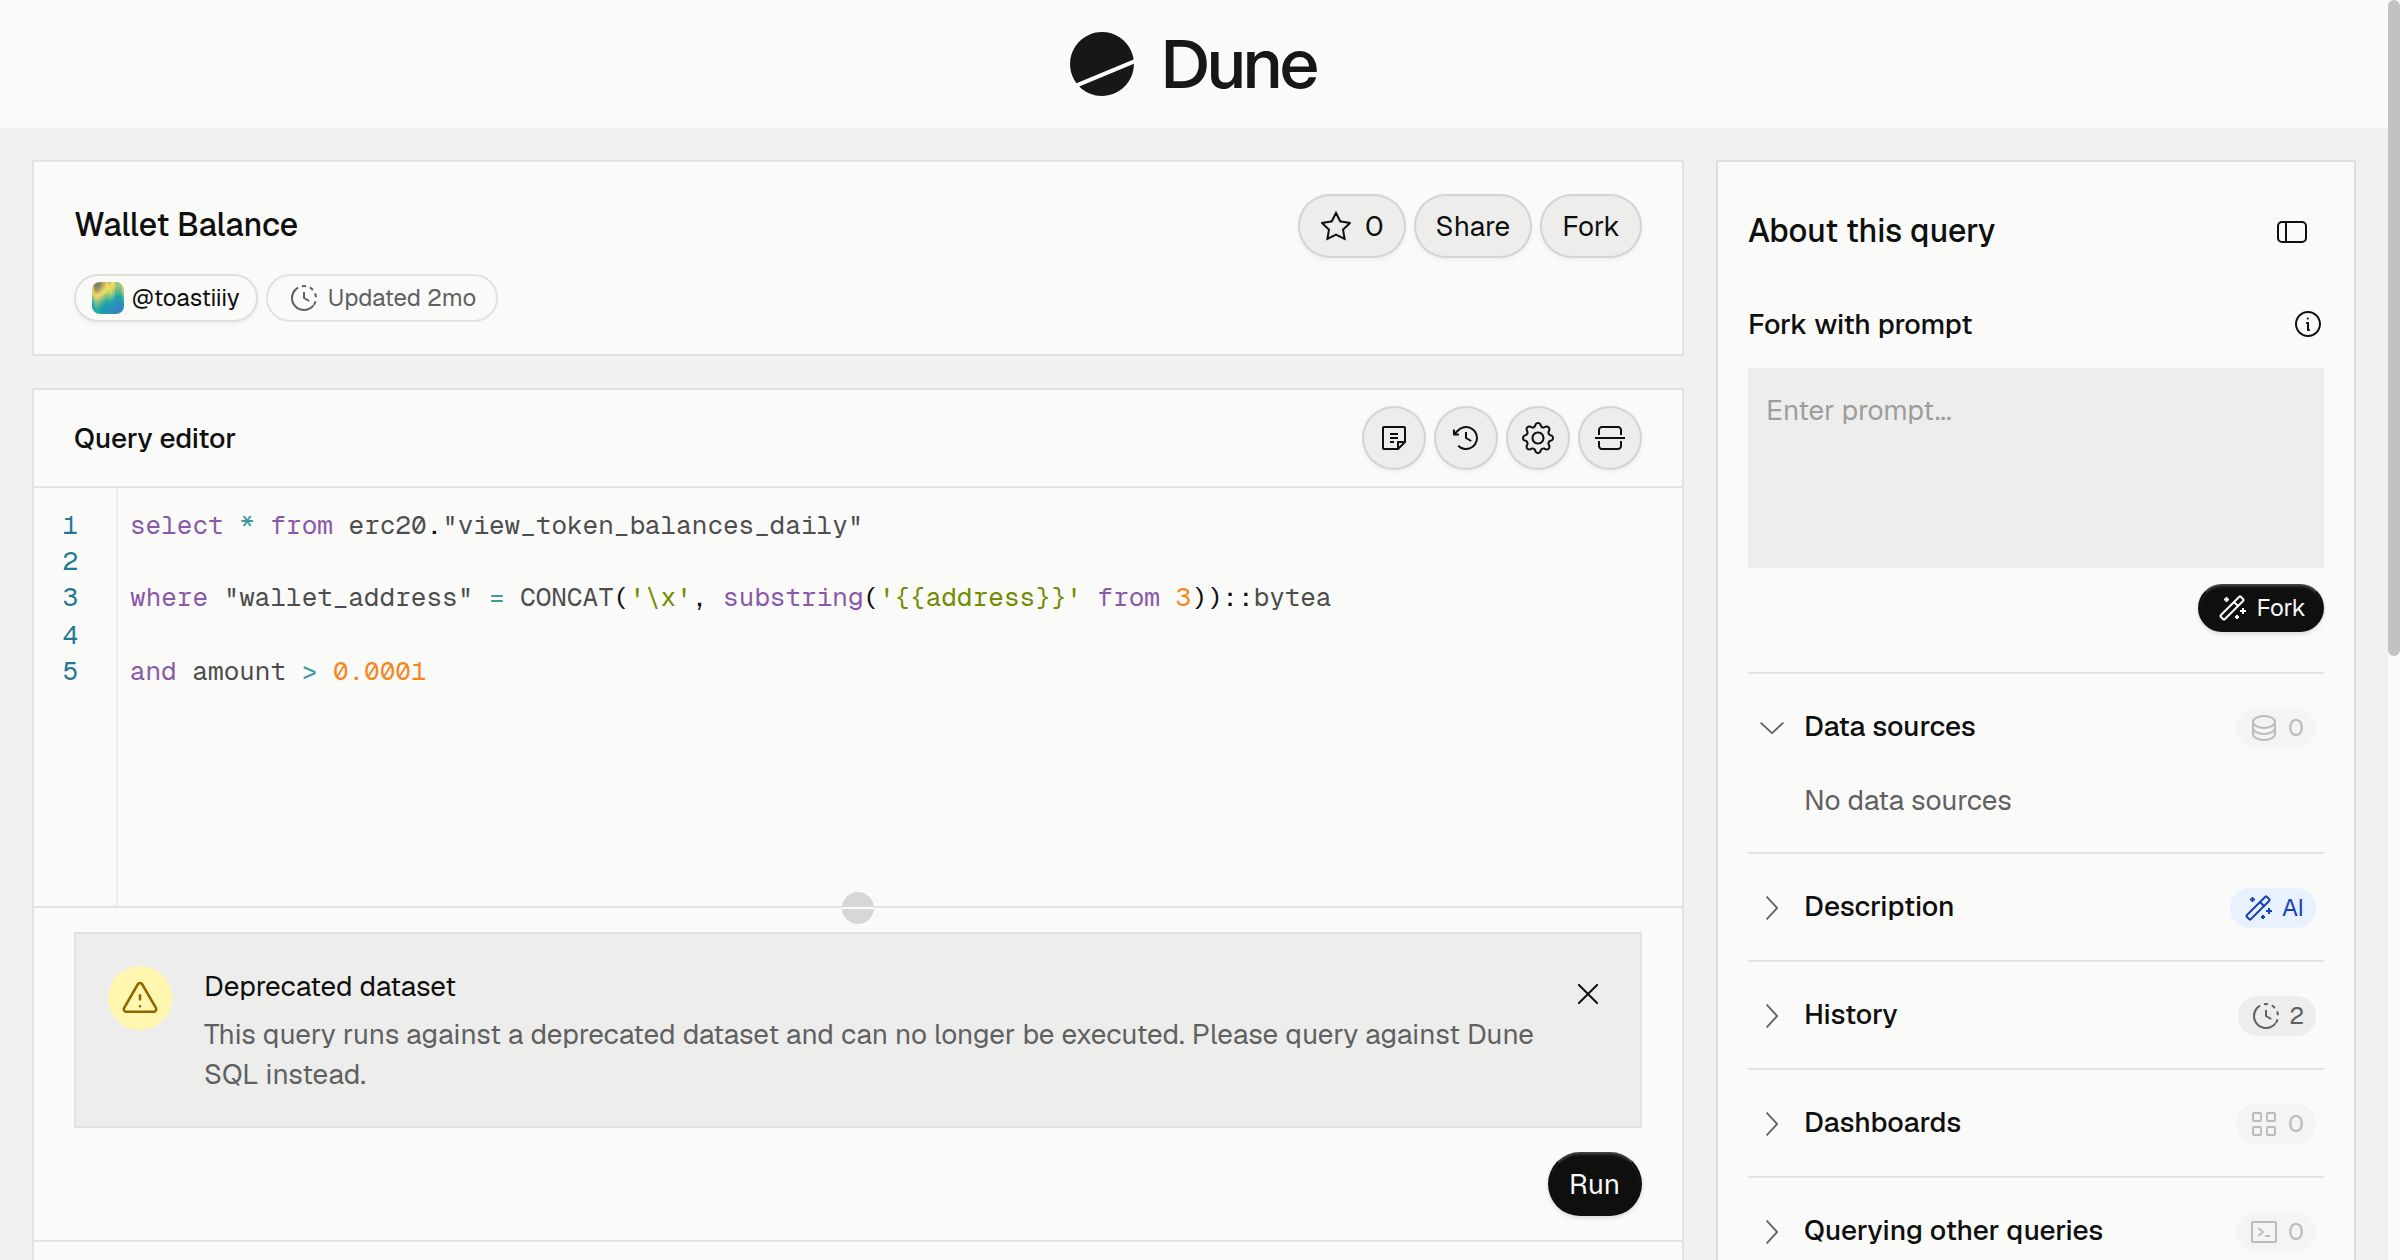The image size is (2400, 1260).
Task: Expand Querying other queries section
Action: 1772,1231
